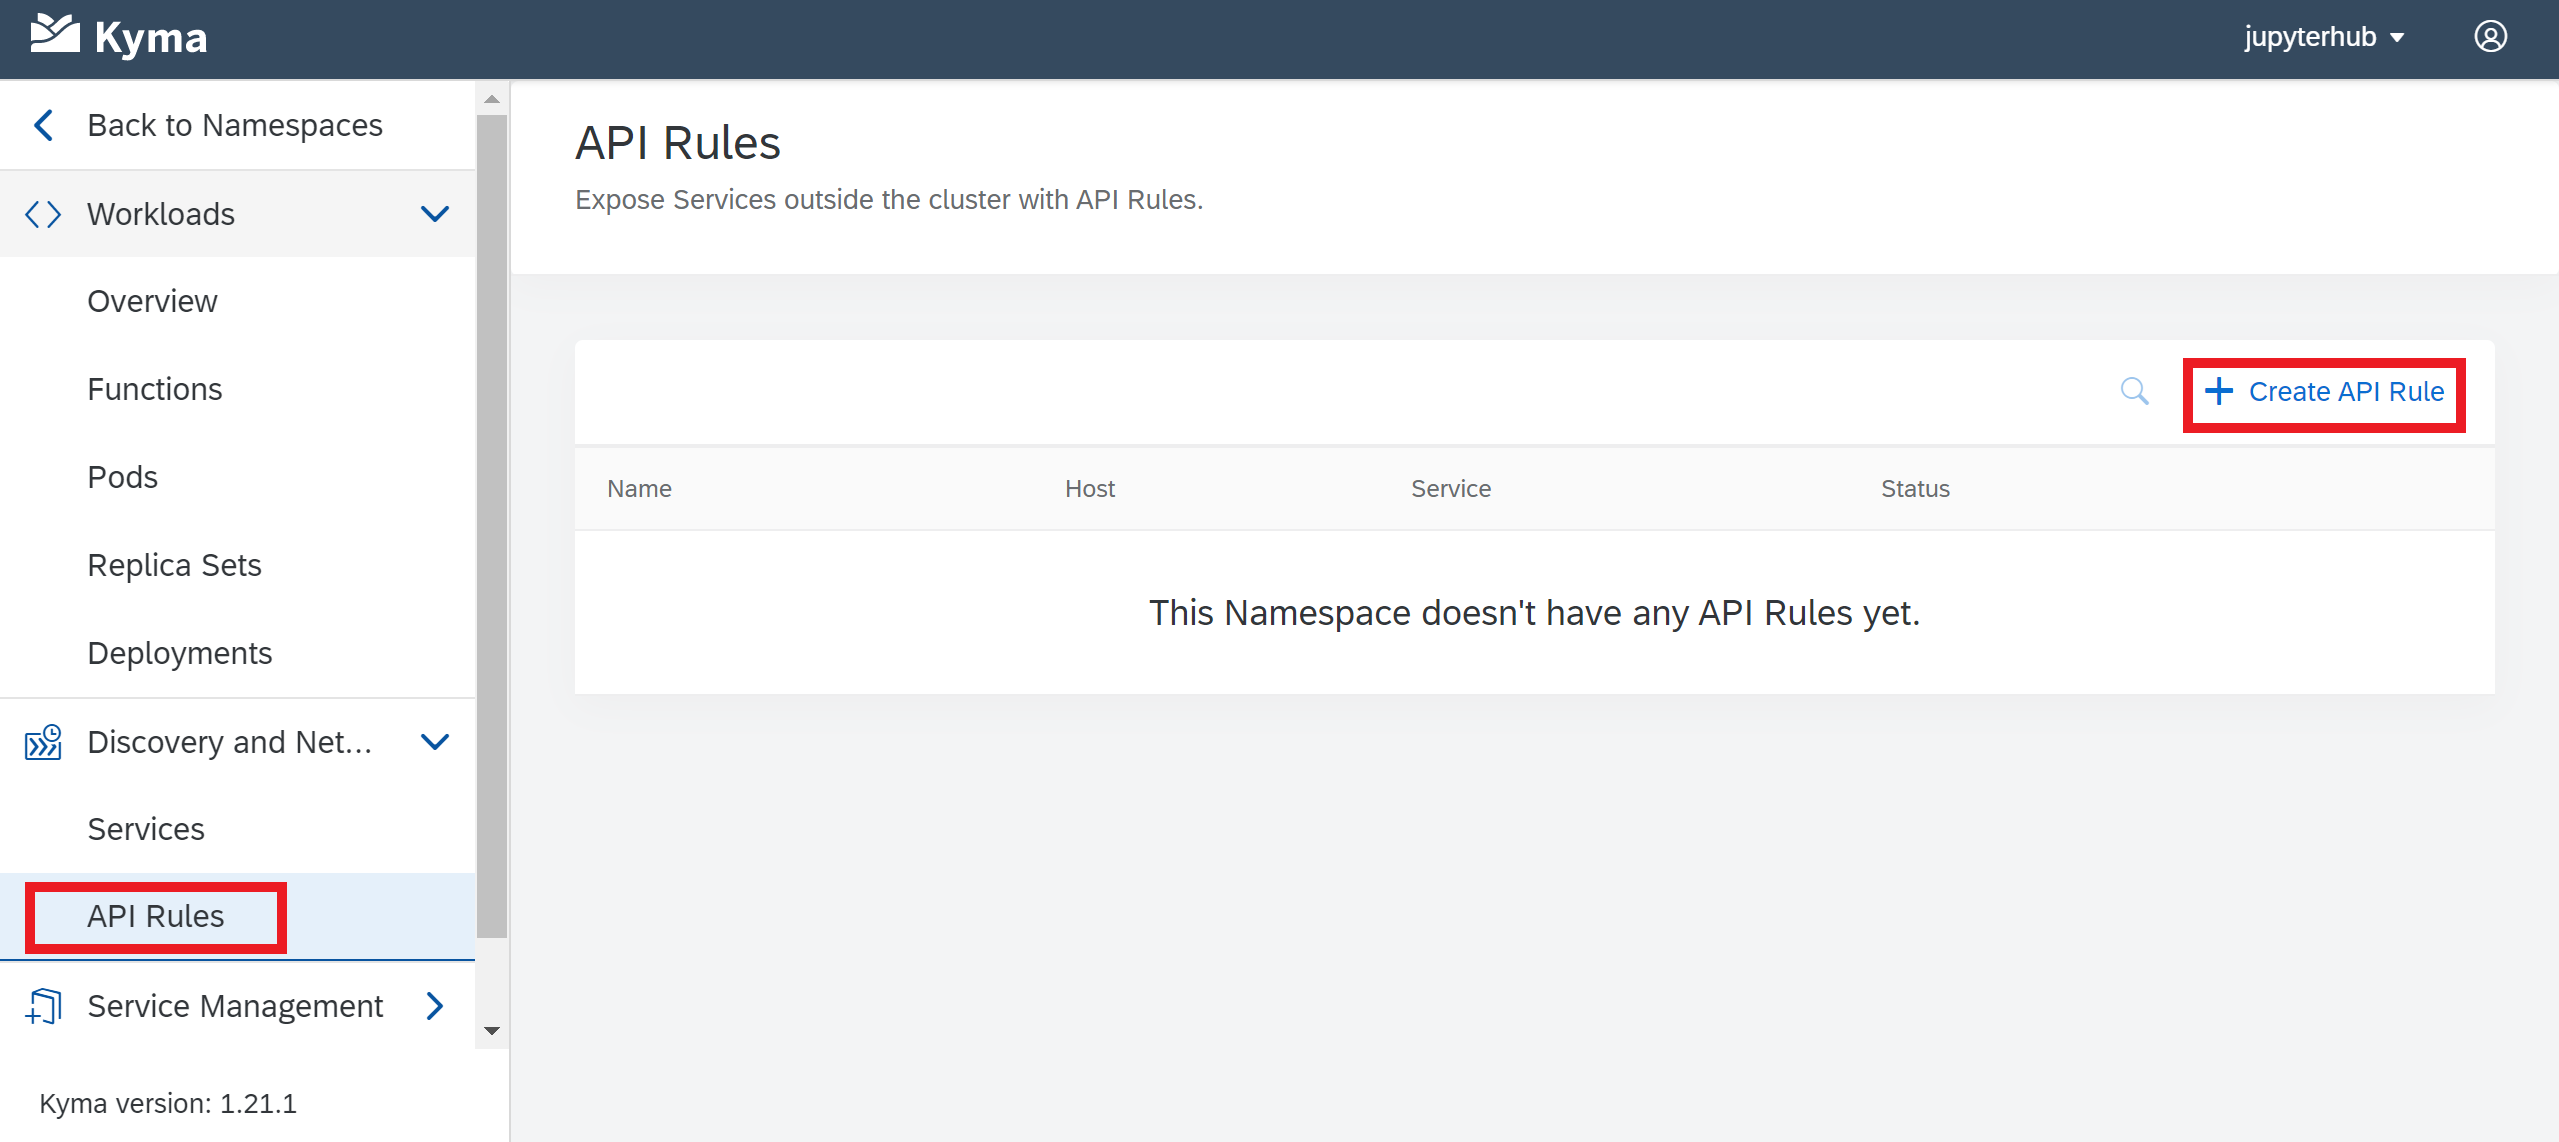
Task: Click the Name column header
Action: (639, 489)
